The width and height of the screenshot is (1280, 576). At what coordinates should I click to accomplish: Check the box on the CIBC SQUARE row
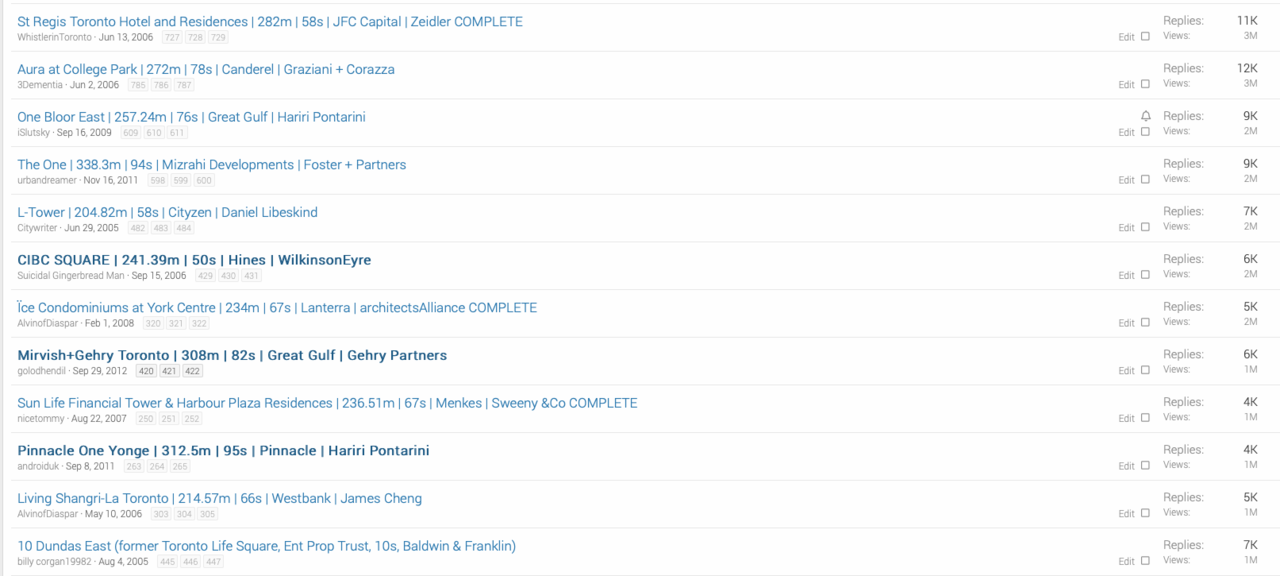tap(1145, 275)
